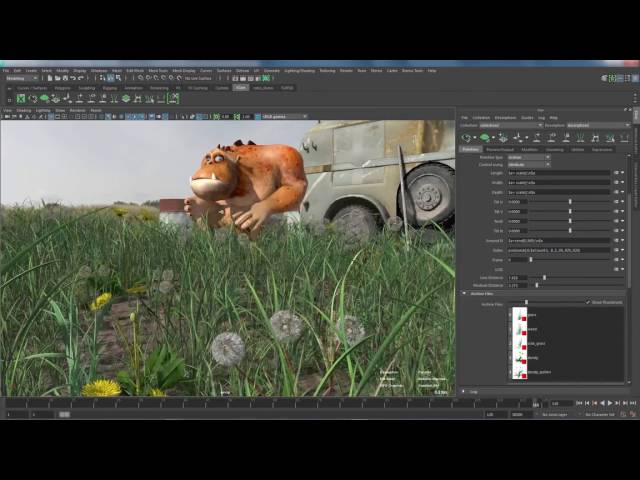The height and width of the screenshot is (480, 640).
Task: Click the Length expression input field
Action: pos(559,173)
